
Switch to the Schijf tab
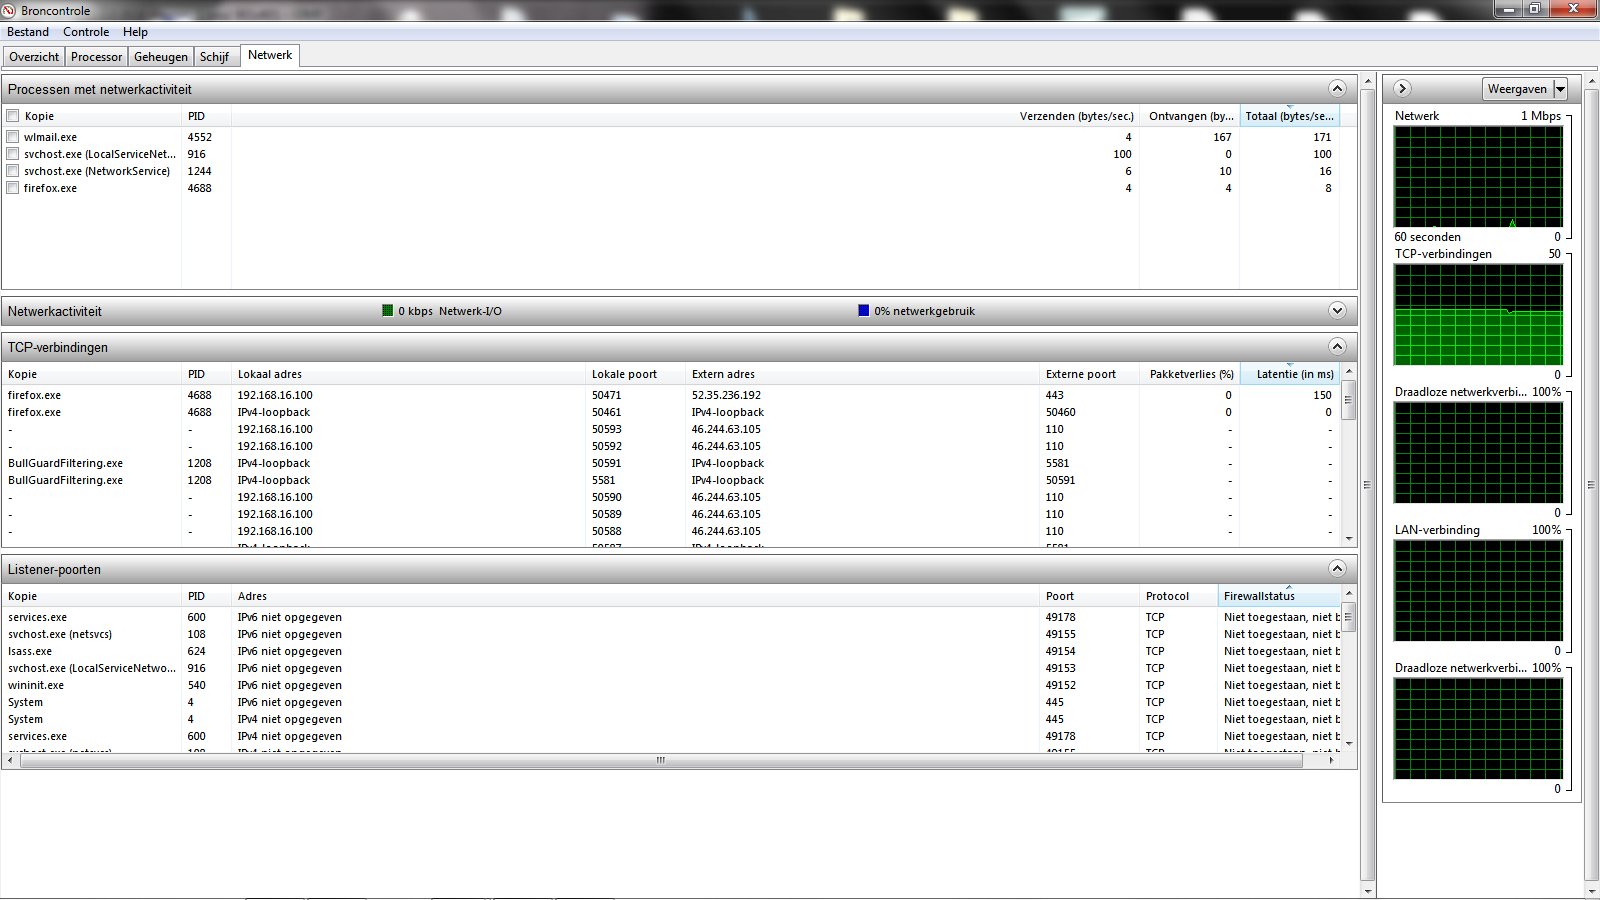[x=214, y=57]
